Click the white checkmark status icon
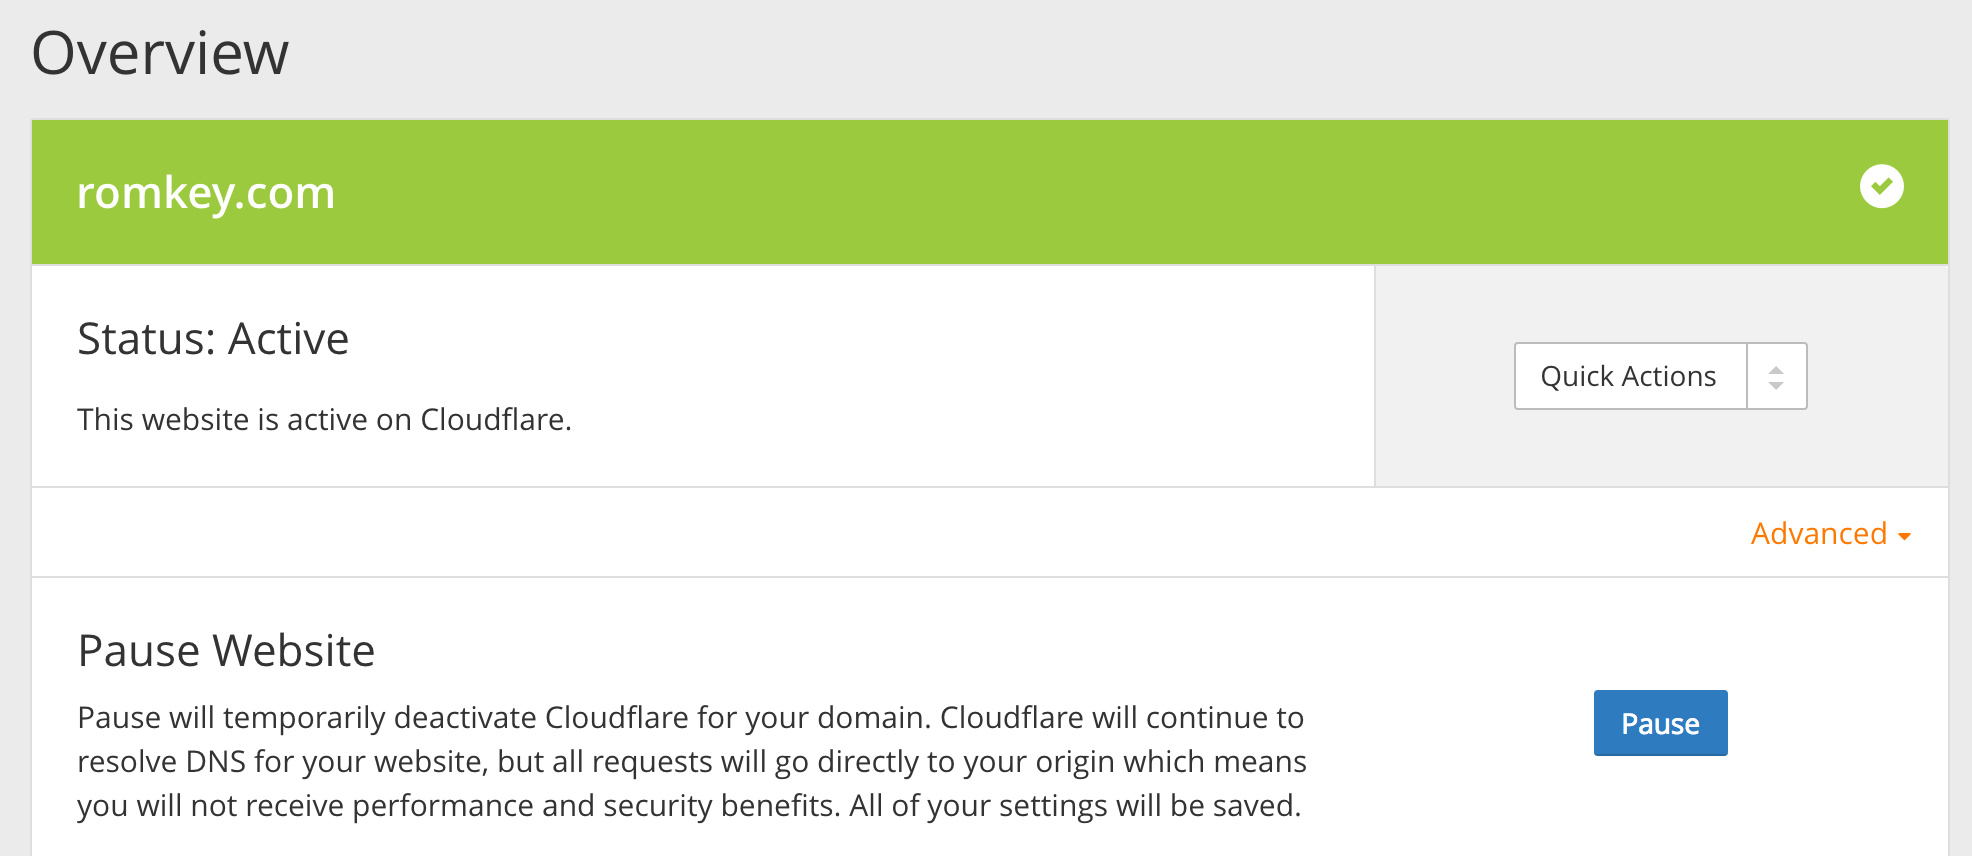The width and height of the screenshot is (1972, 856). [x=1881, y=187]
